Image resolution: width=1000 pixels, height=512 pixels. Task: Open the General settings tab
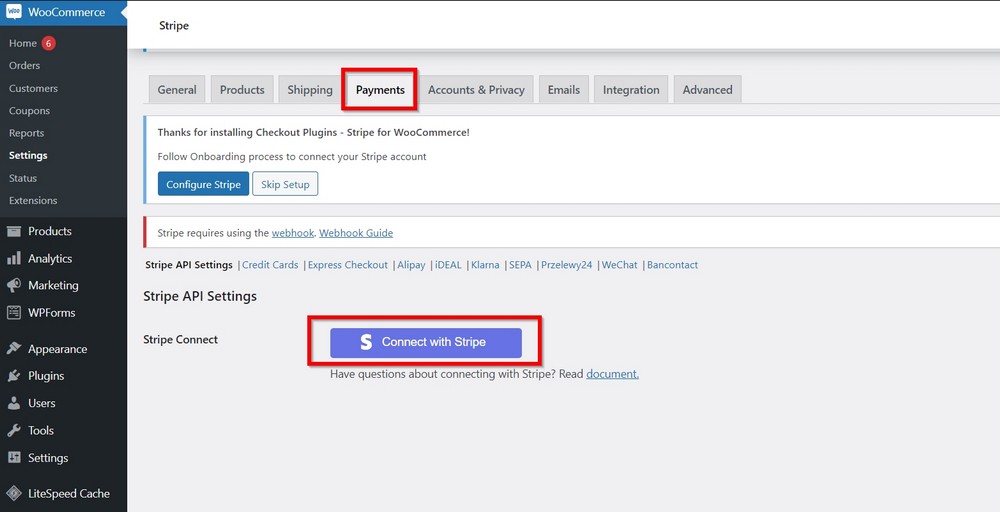pyautogui.click(x=177, y=89)
